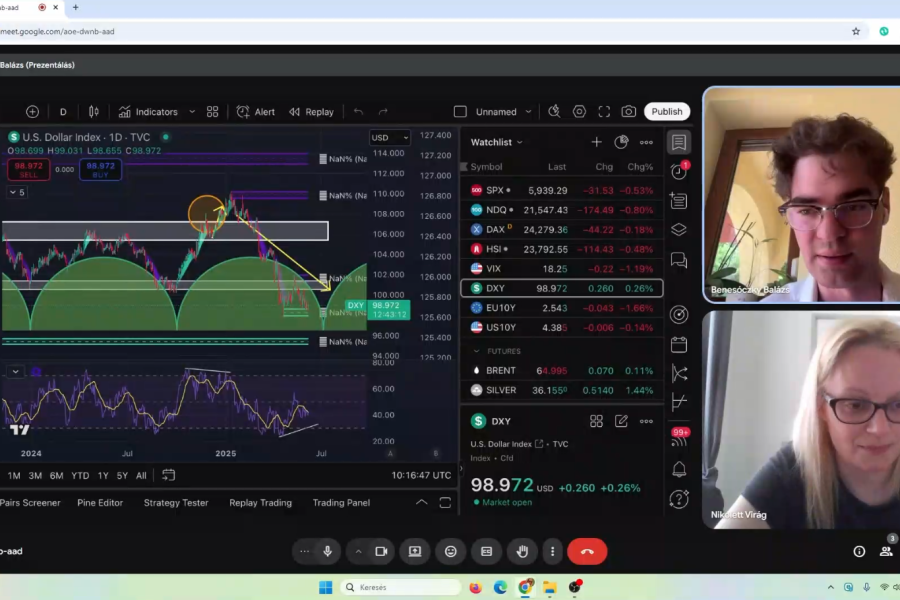Turn off camera in Google Meet
Viewport: 900px width, 600px height.
click(381, 551)
